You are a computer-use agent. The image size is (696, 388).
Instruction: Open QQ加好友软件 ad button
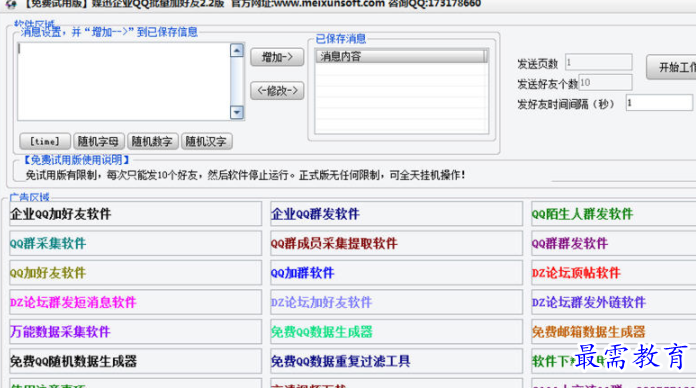(135, 273)
